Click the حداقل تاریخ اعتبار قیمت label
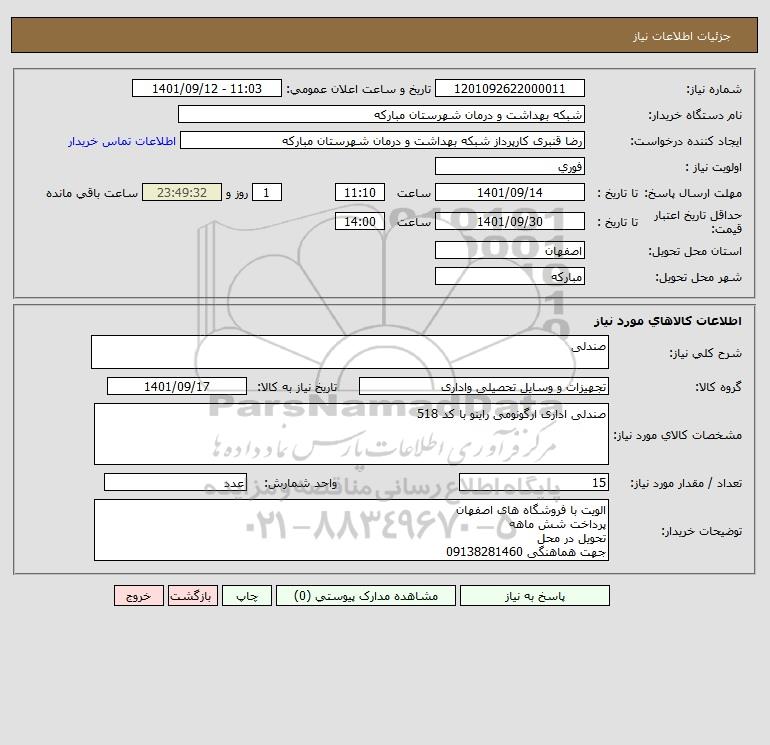770x745 pixels. tap(698, 222)
